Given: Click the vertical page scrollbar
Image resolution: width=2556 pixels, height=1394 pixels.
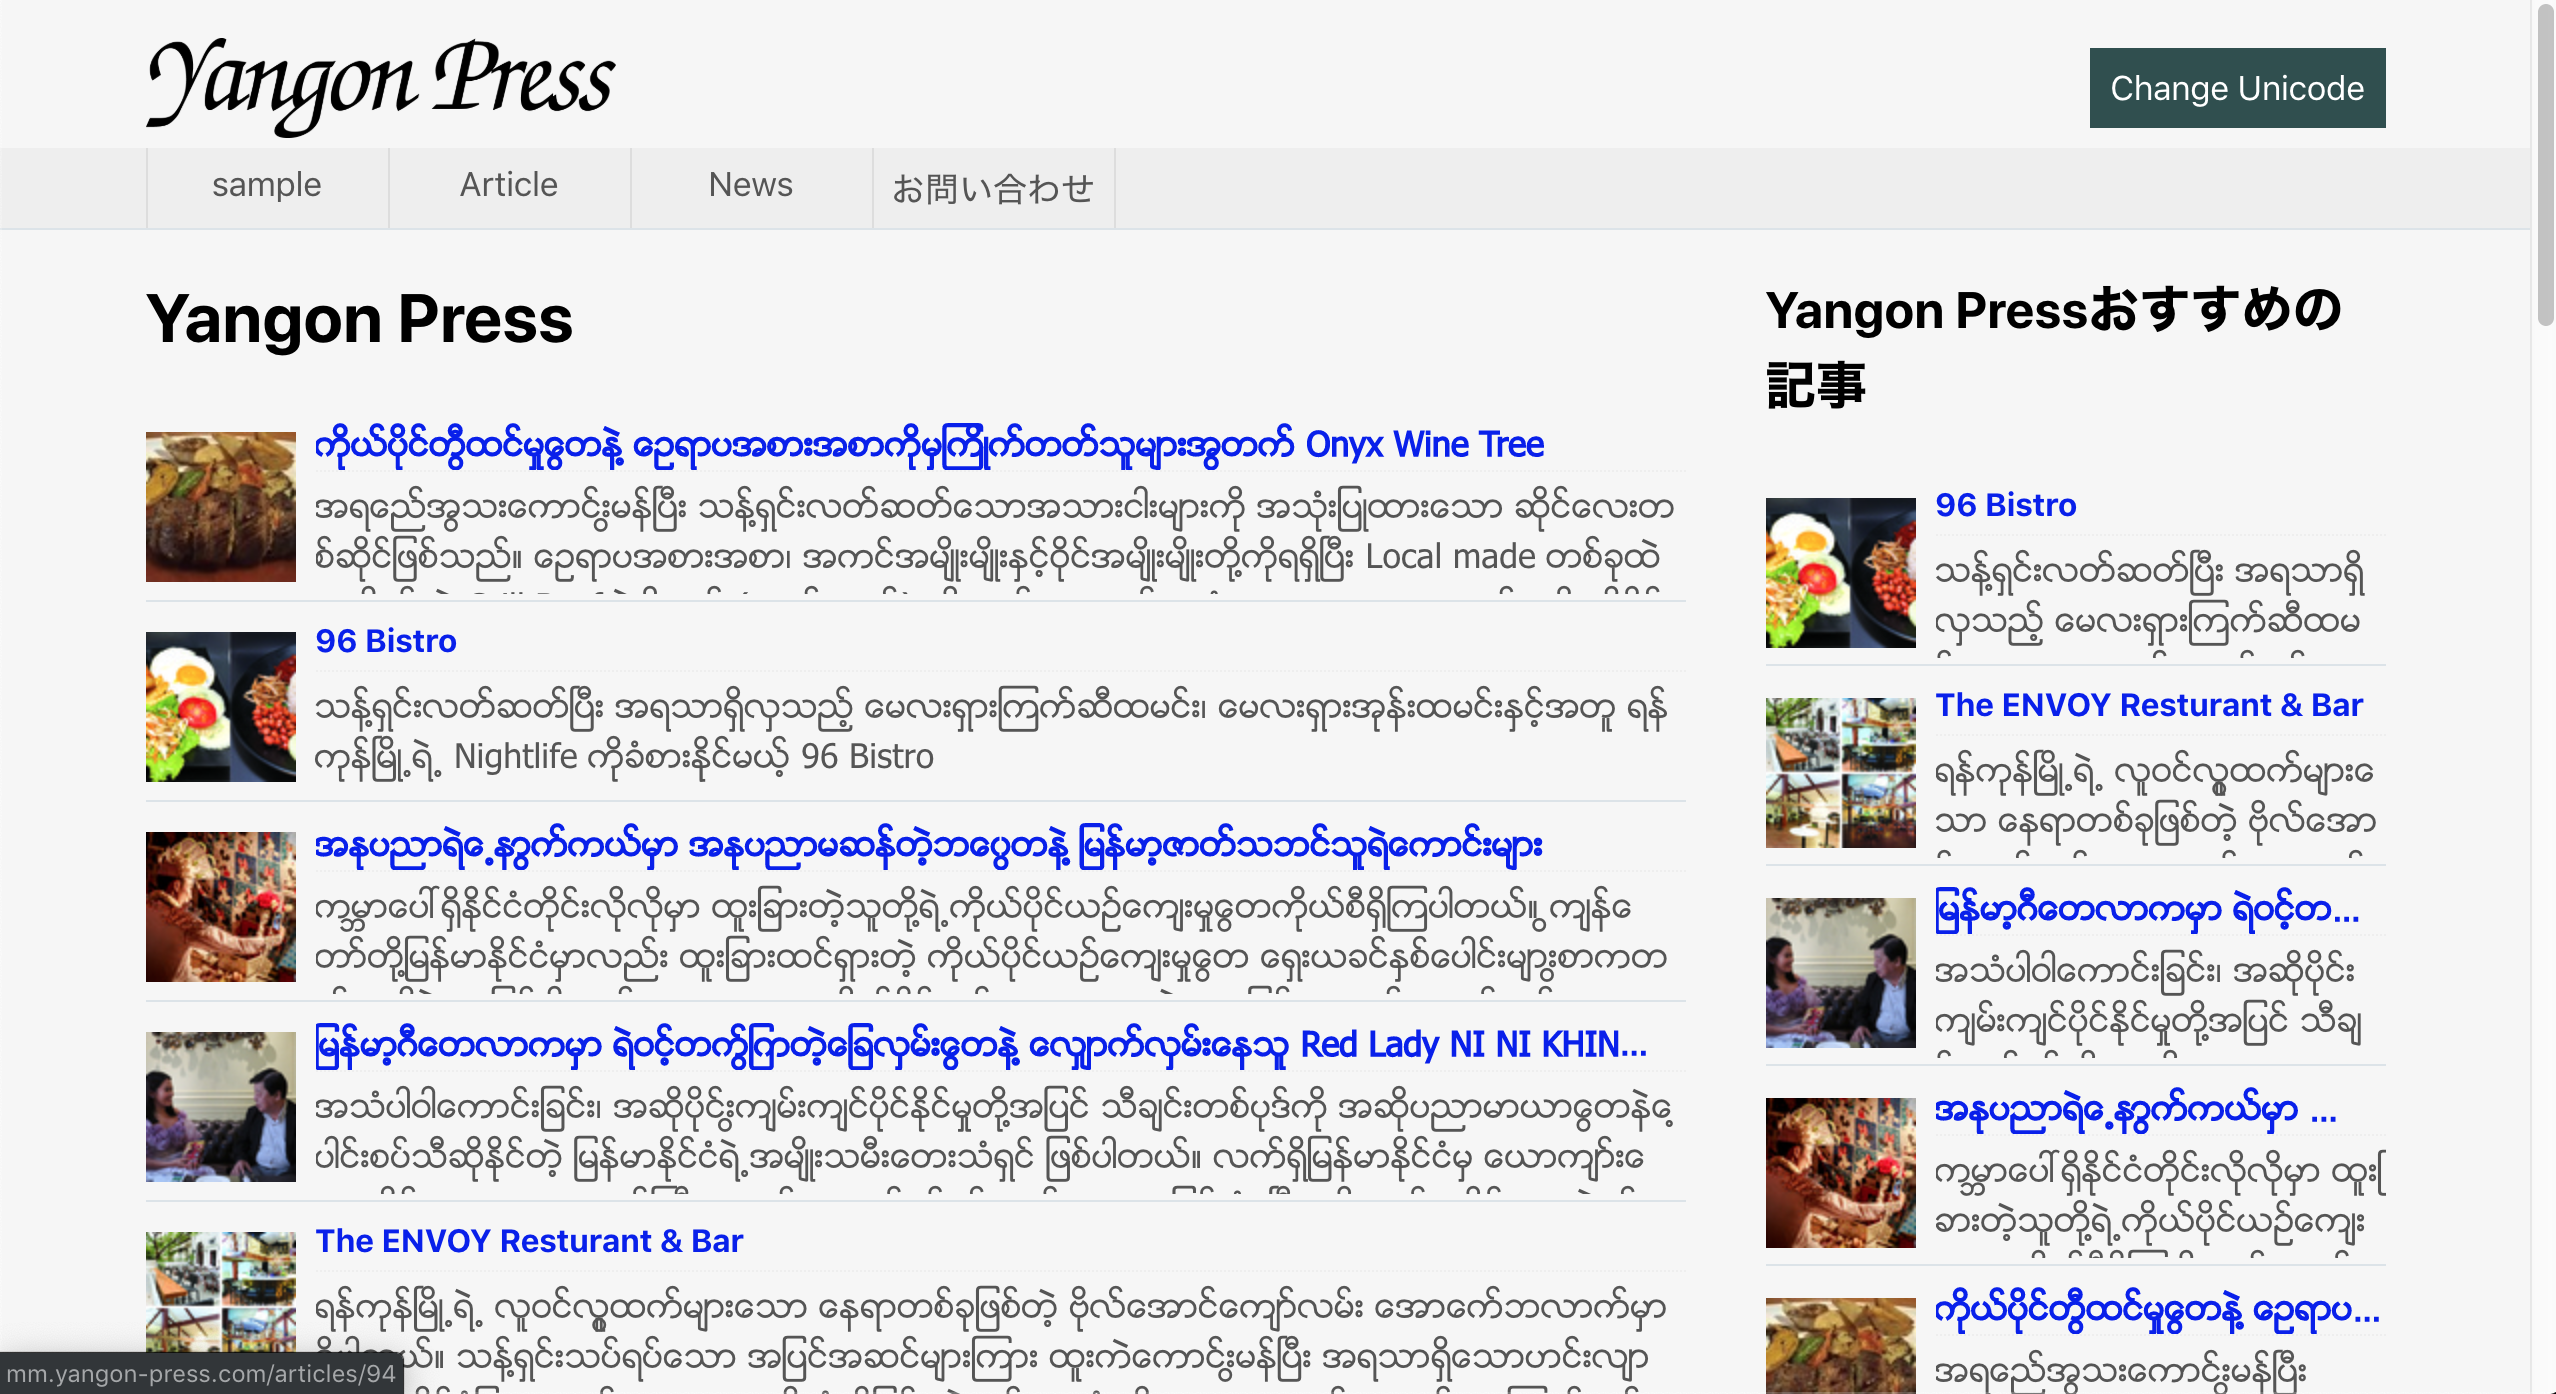Looking at the screenshot, I should (x=2545, y=165).
